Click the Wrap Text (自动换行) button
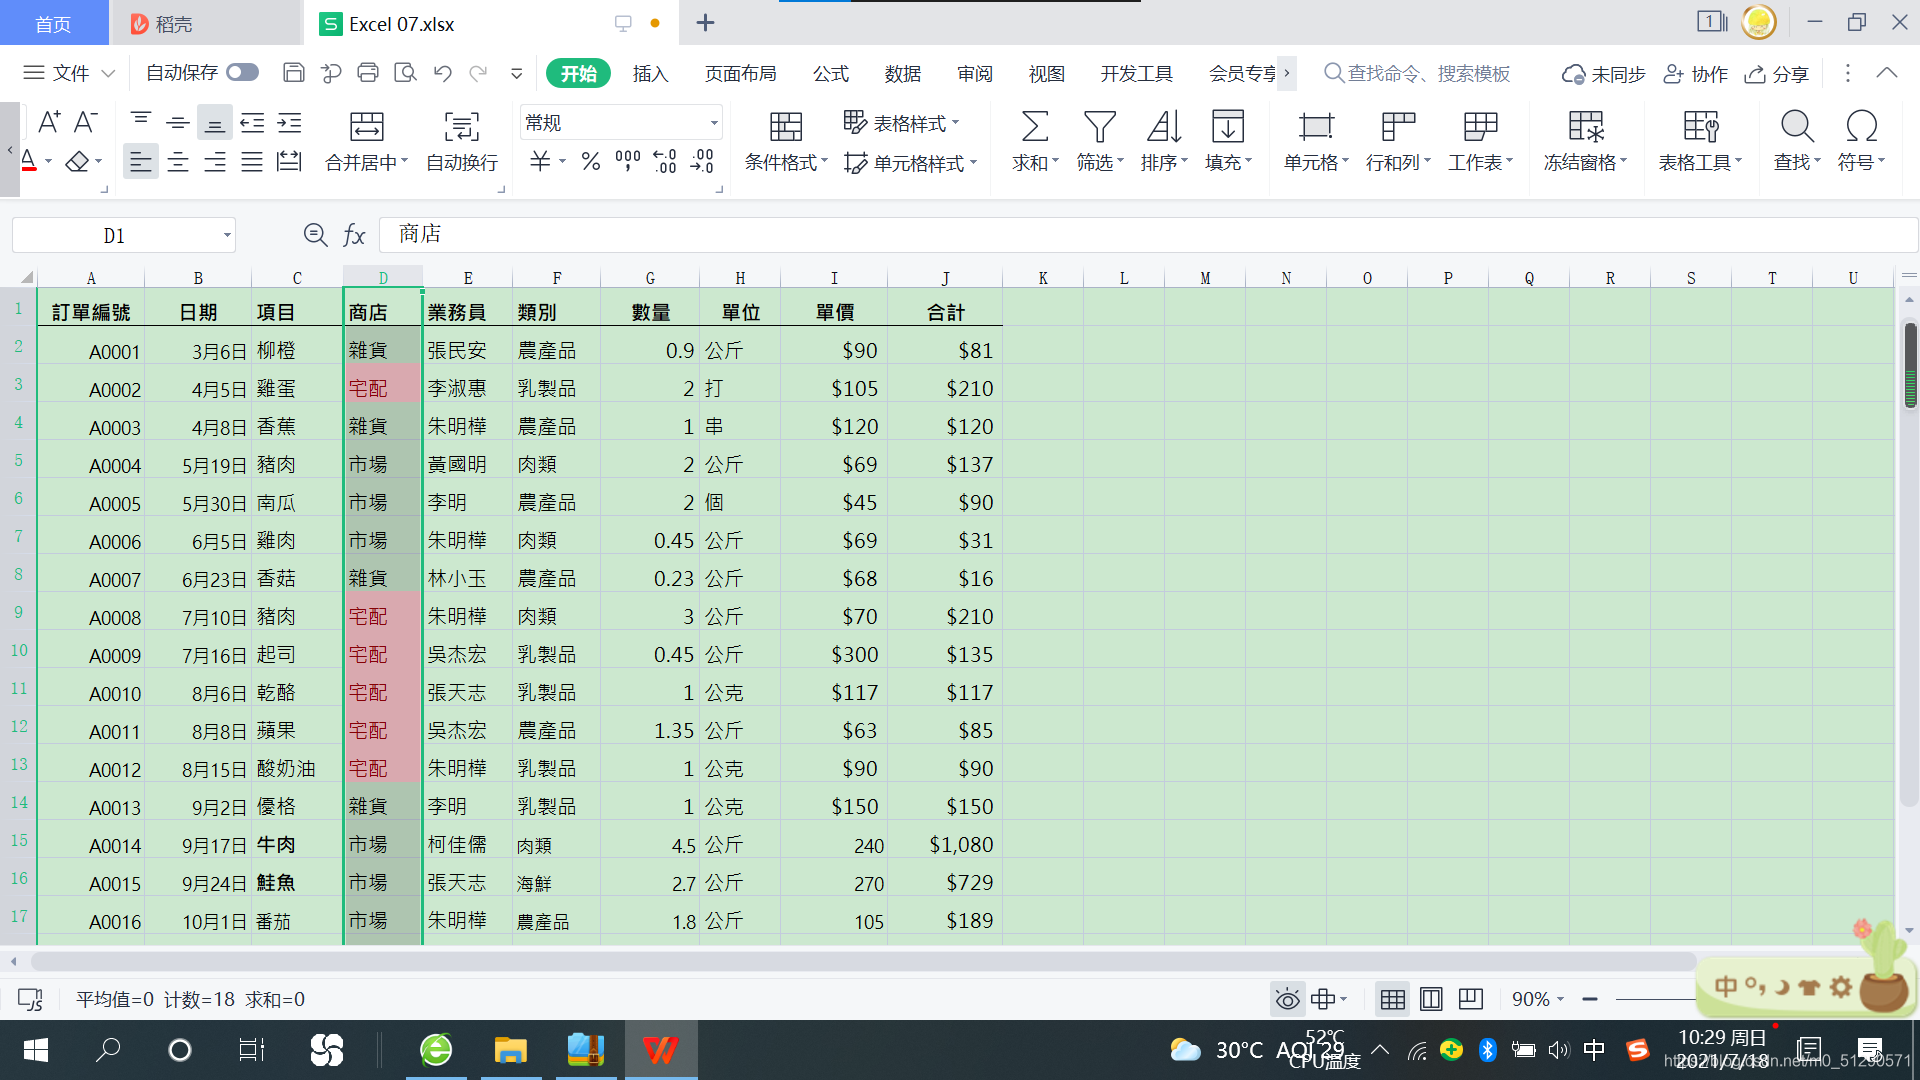The width and height of the screenshot is (1920, 1080). 461,127
